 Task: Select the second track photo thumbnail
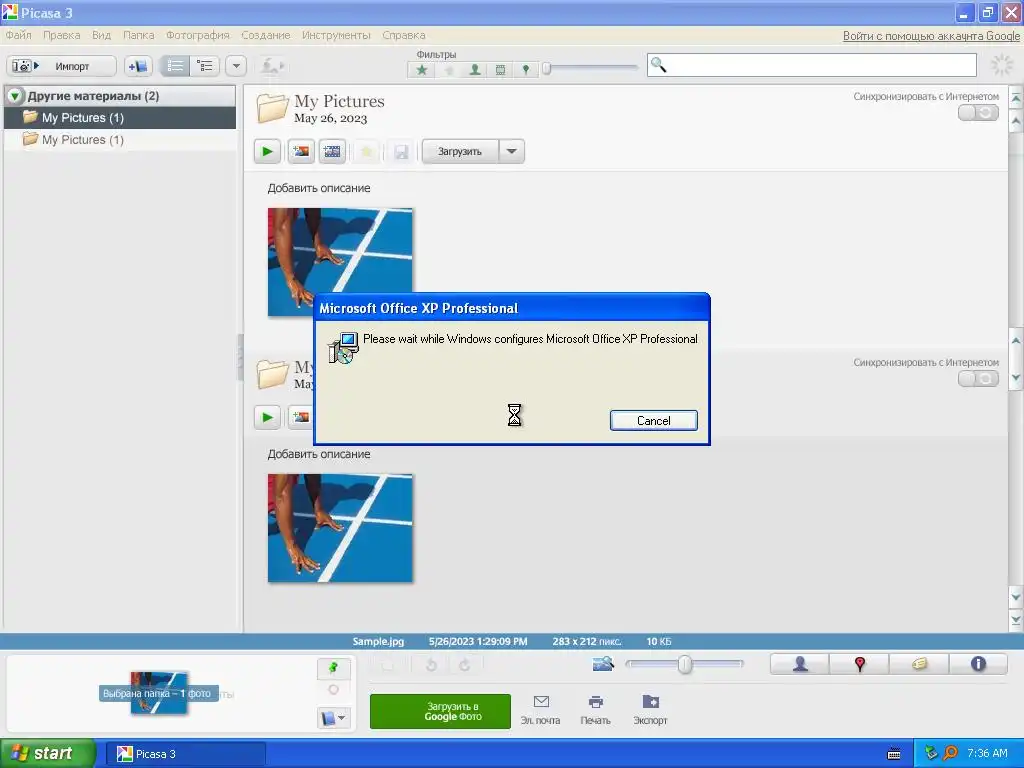(340, 528)
